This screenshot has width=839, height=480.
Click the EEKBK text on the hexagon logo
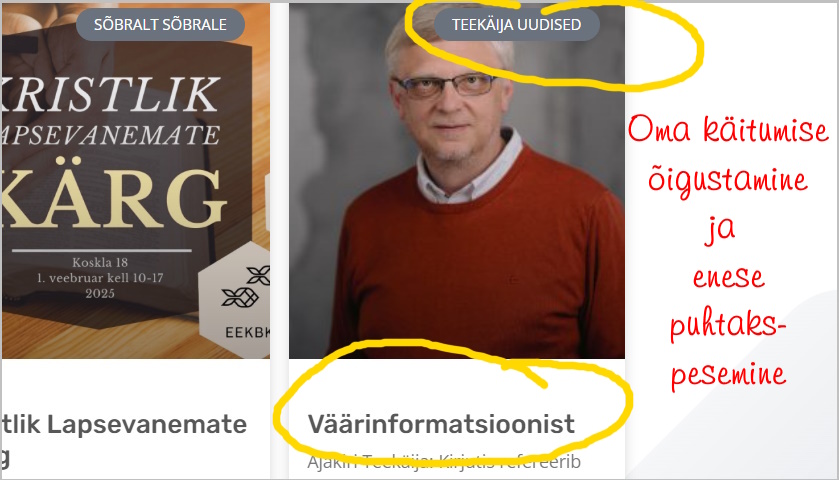click(247, 333)
